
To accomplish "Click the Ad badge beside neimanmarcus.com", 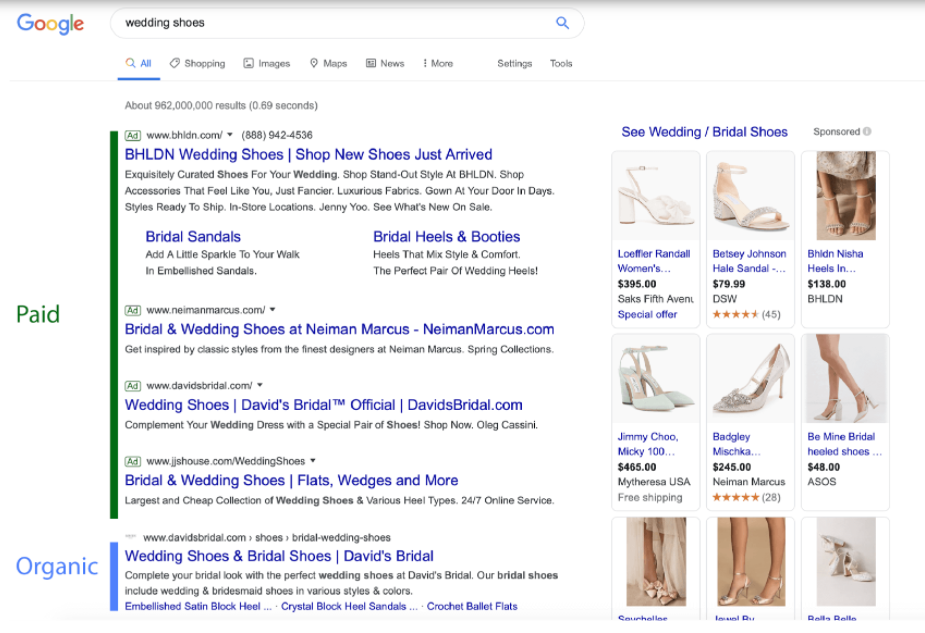I will coord(133,310).
